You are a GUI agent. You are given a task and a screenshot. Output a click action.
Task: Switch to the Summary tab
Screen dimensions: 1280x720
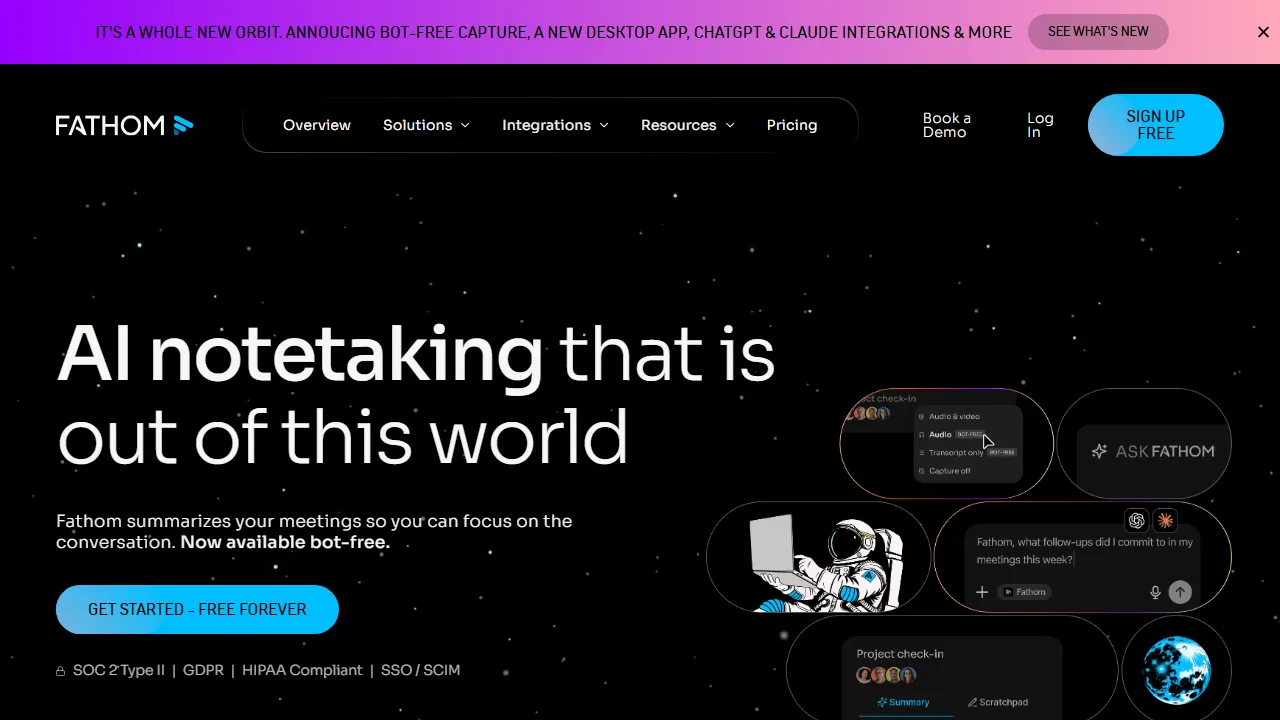[x=902, y=702]
